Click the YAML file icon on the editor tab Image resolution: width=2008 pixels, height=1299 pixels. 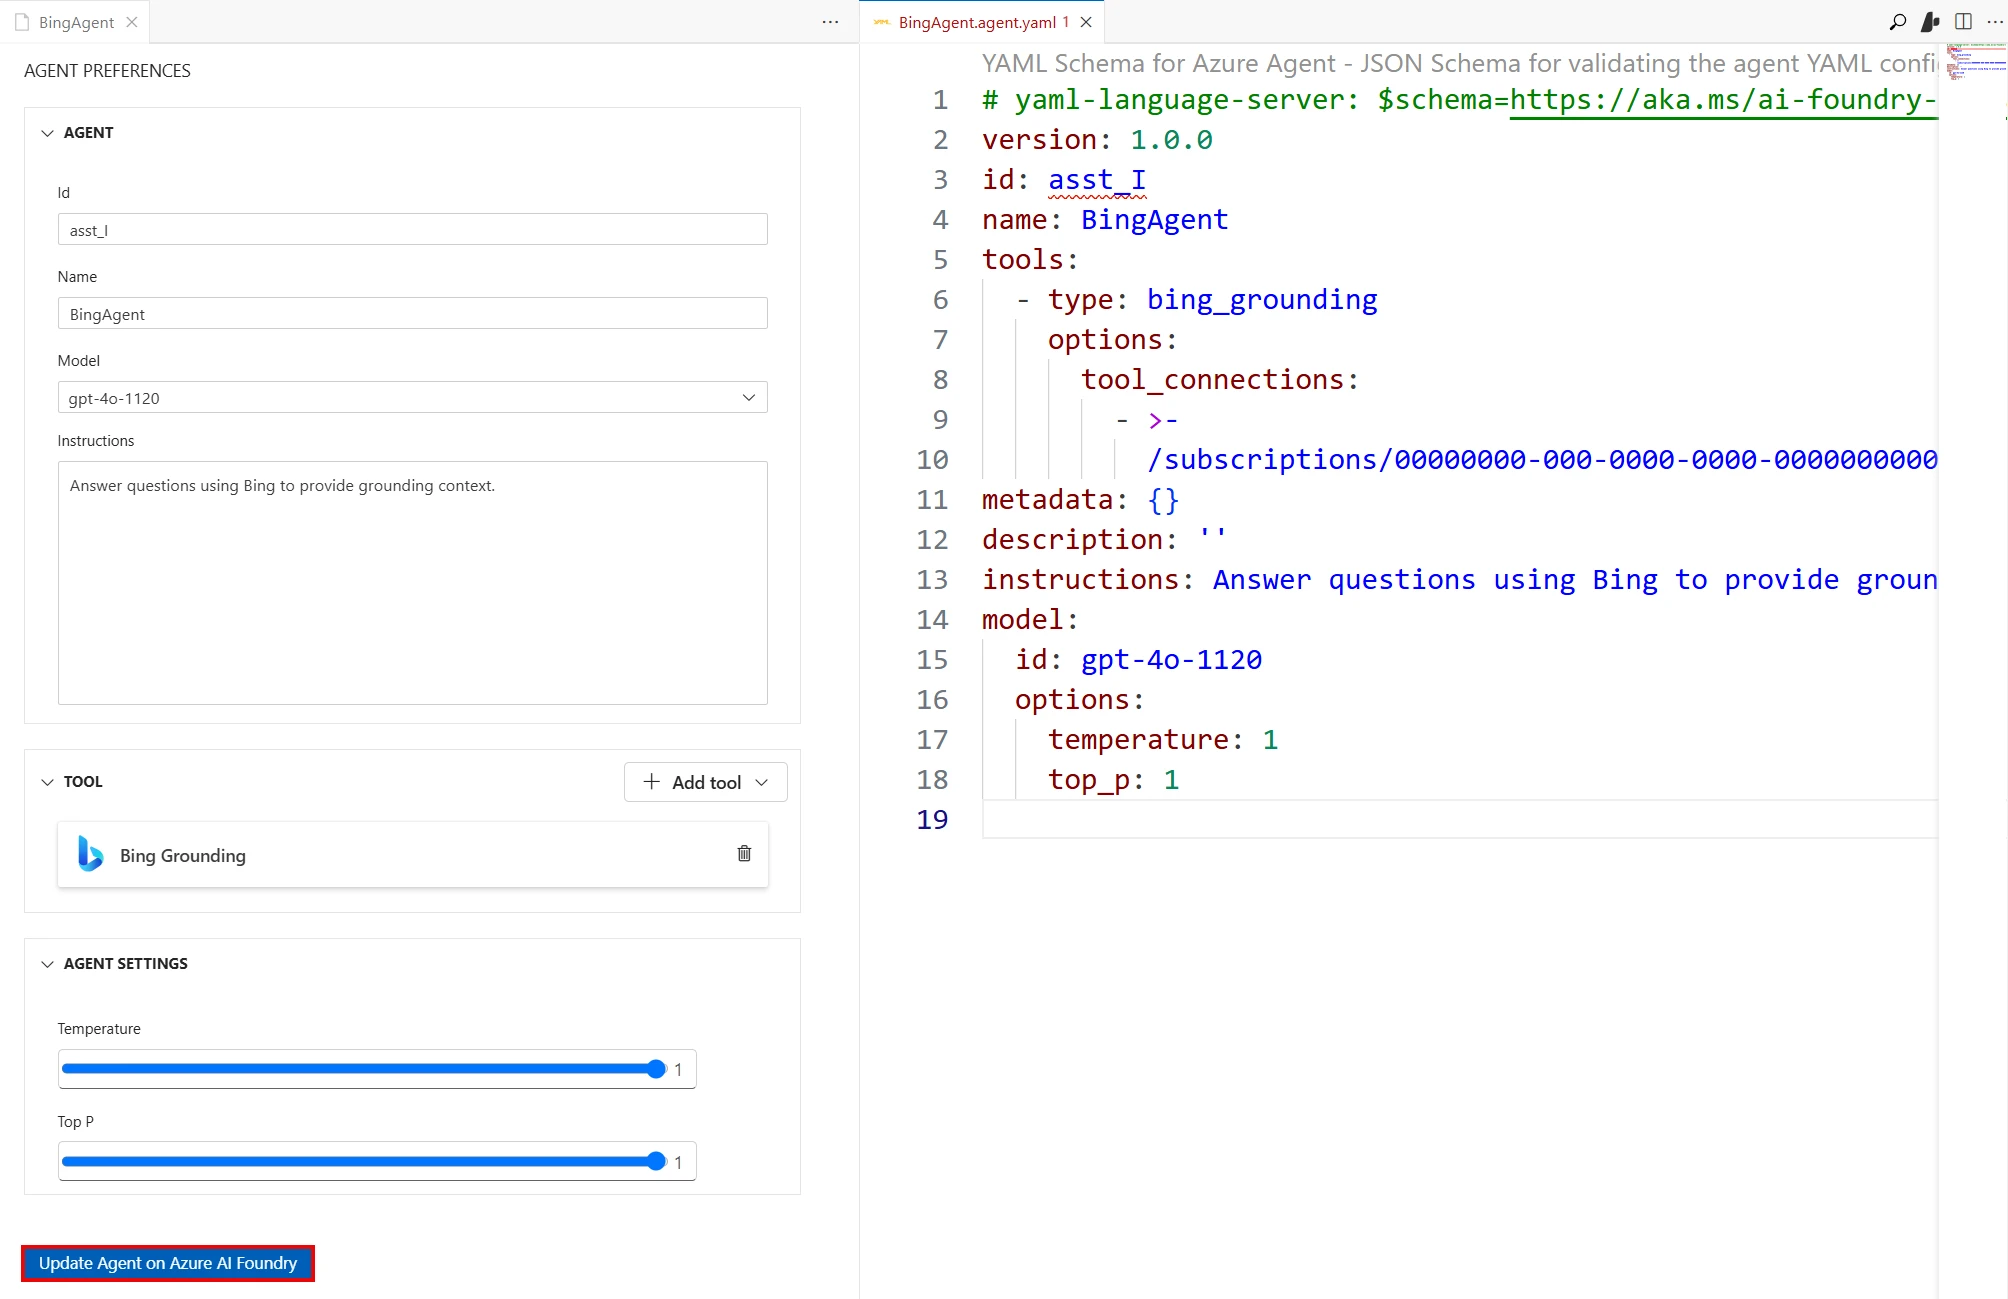881,21
